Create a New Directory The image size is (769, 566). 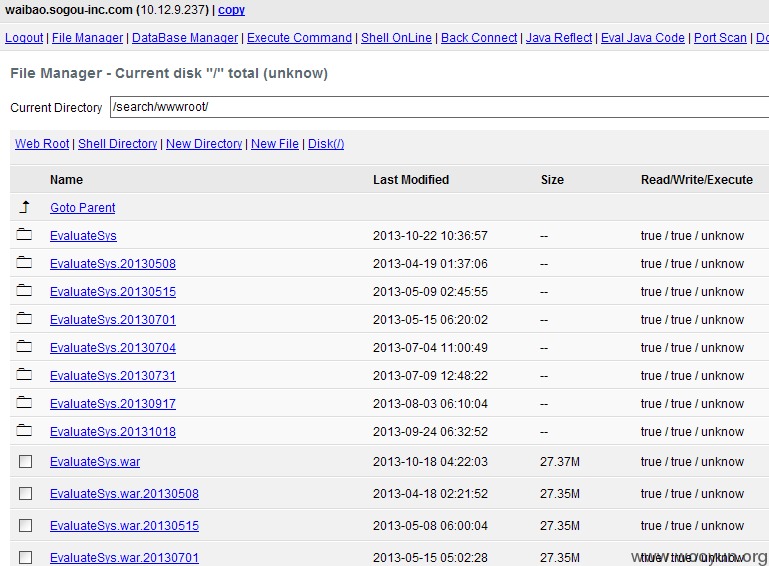(x=204, y=144)
